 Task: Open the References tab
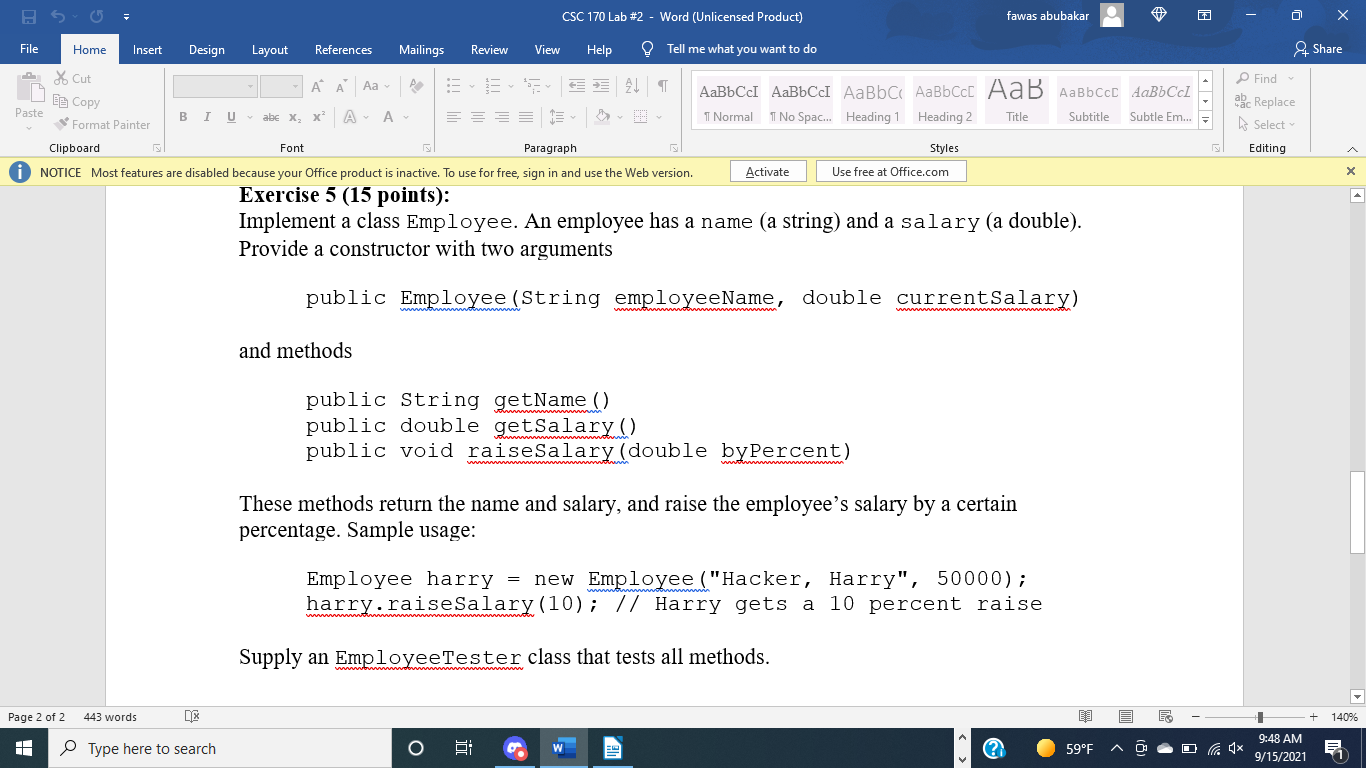coord(343,48)
